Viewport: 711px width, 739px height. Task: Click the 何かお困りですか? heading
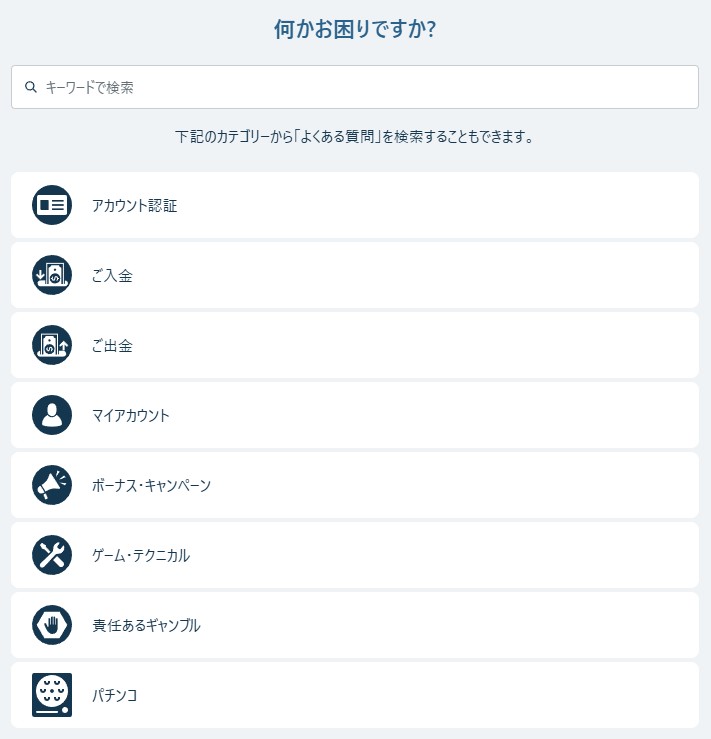(355, 29)
